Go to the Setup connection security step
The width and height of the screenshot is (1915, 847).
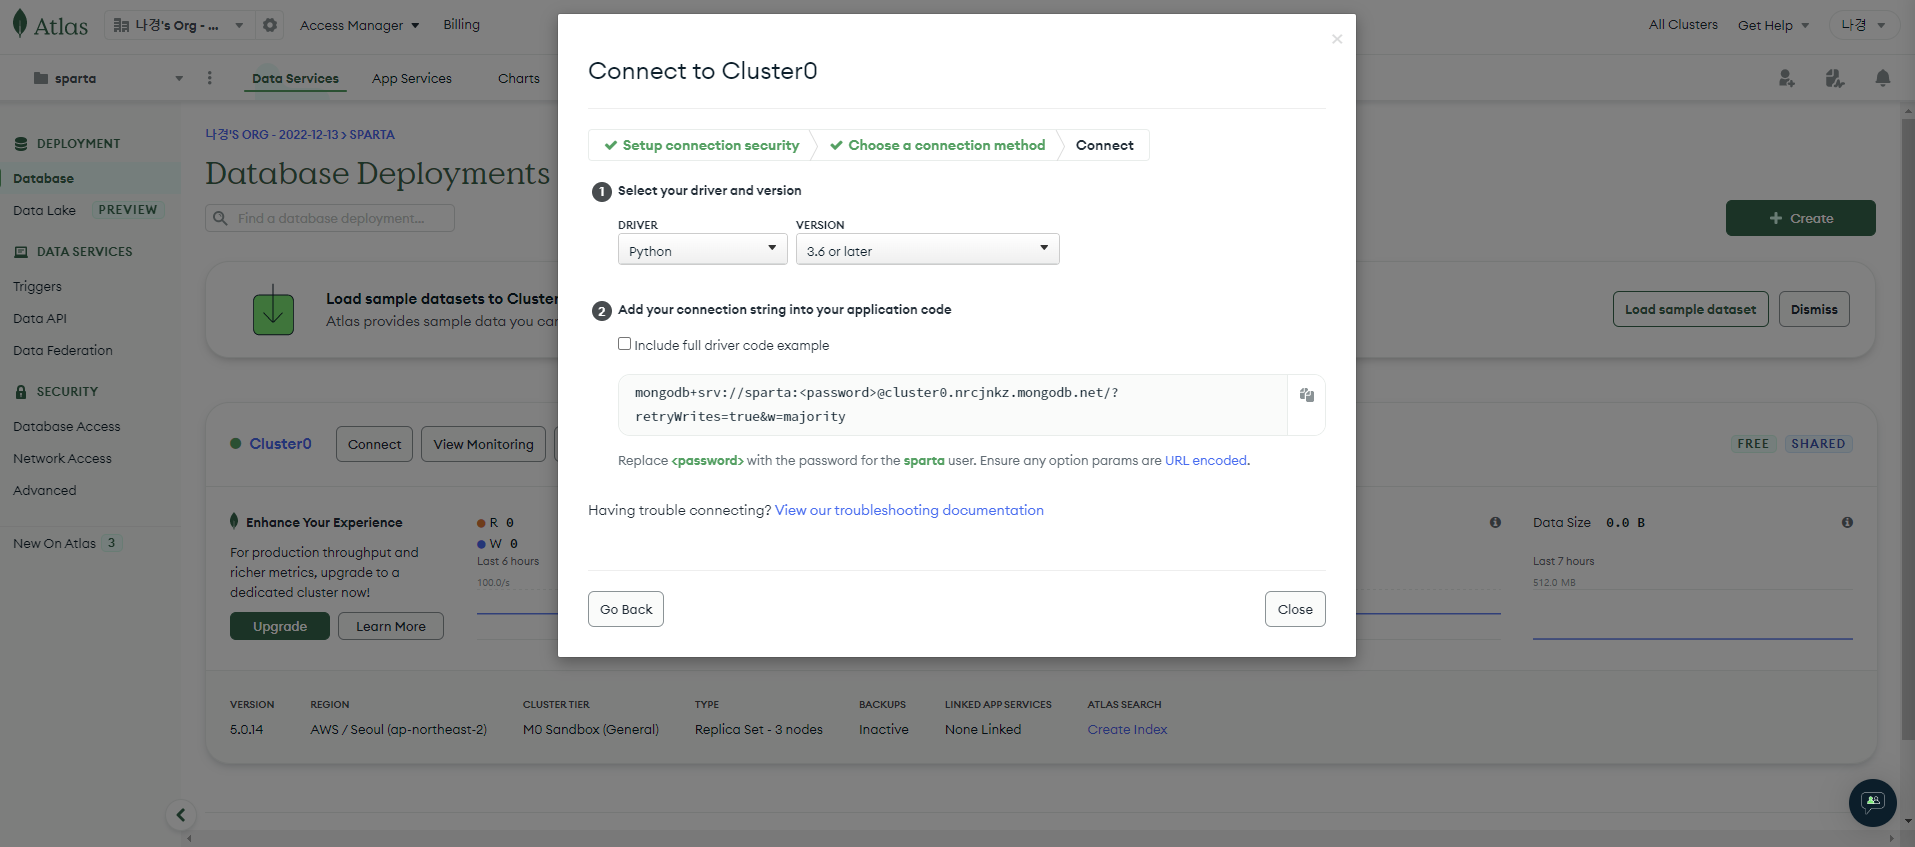[701, 145]
